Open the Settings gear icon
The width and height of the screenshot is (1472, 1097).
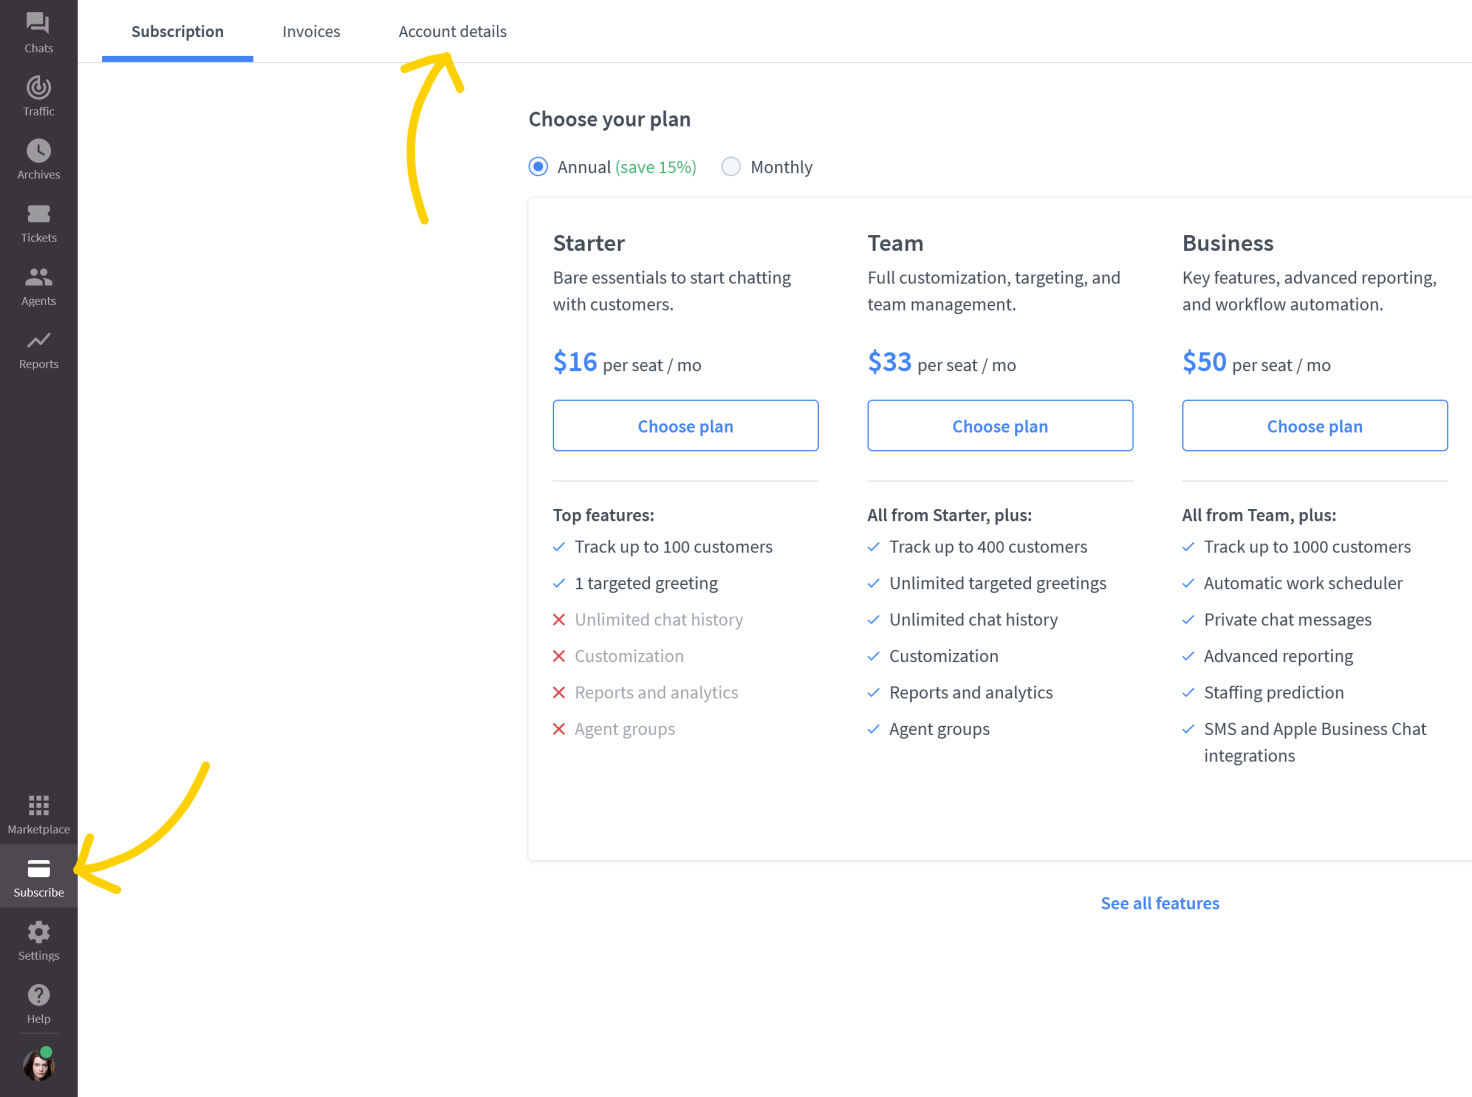click(x=38, y=932)
